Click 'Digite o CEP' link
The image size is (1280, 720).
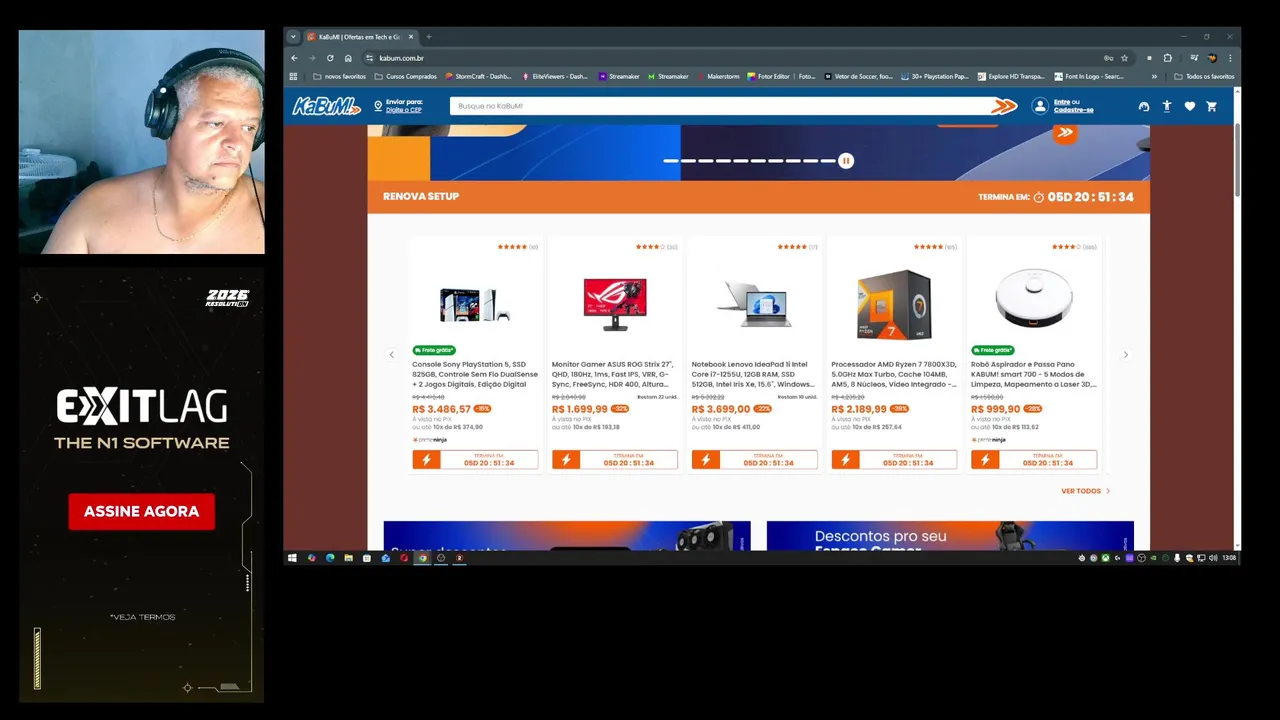tap(404, 110)
